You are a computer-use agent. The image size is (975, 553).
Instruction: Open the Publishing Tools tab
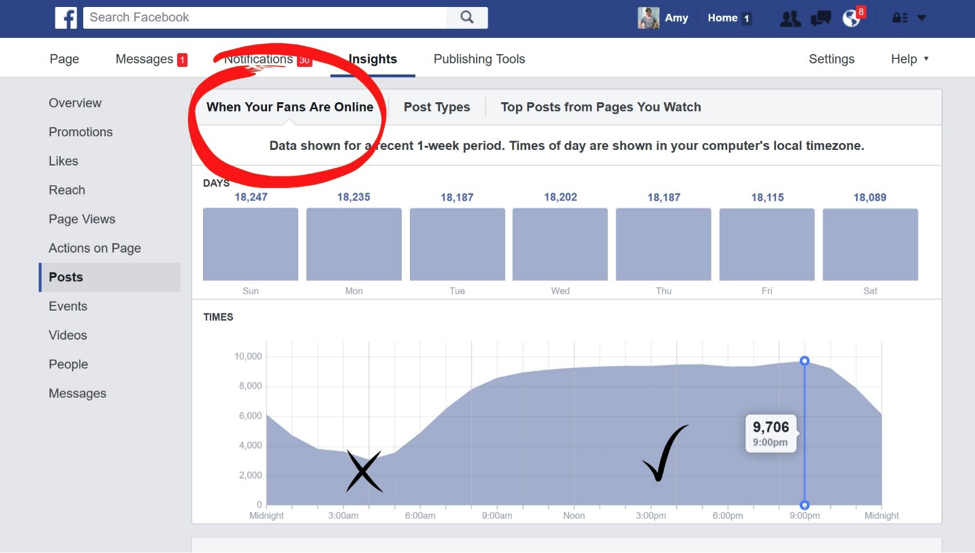pyautogui.click(x=479, y=58)
